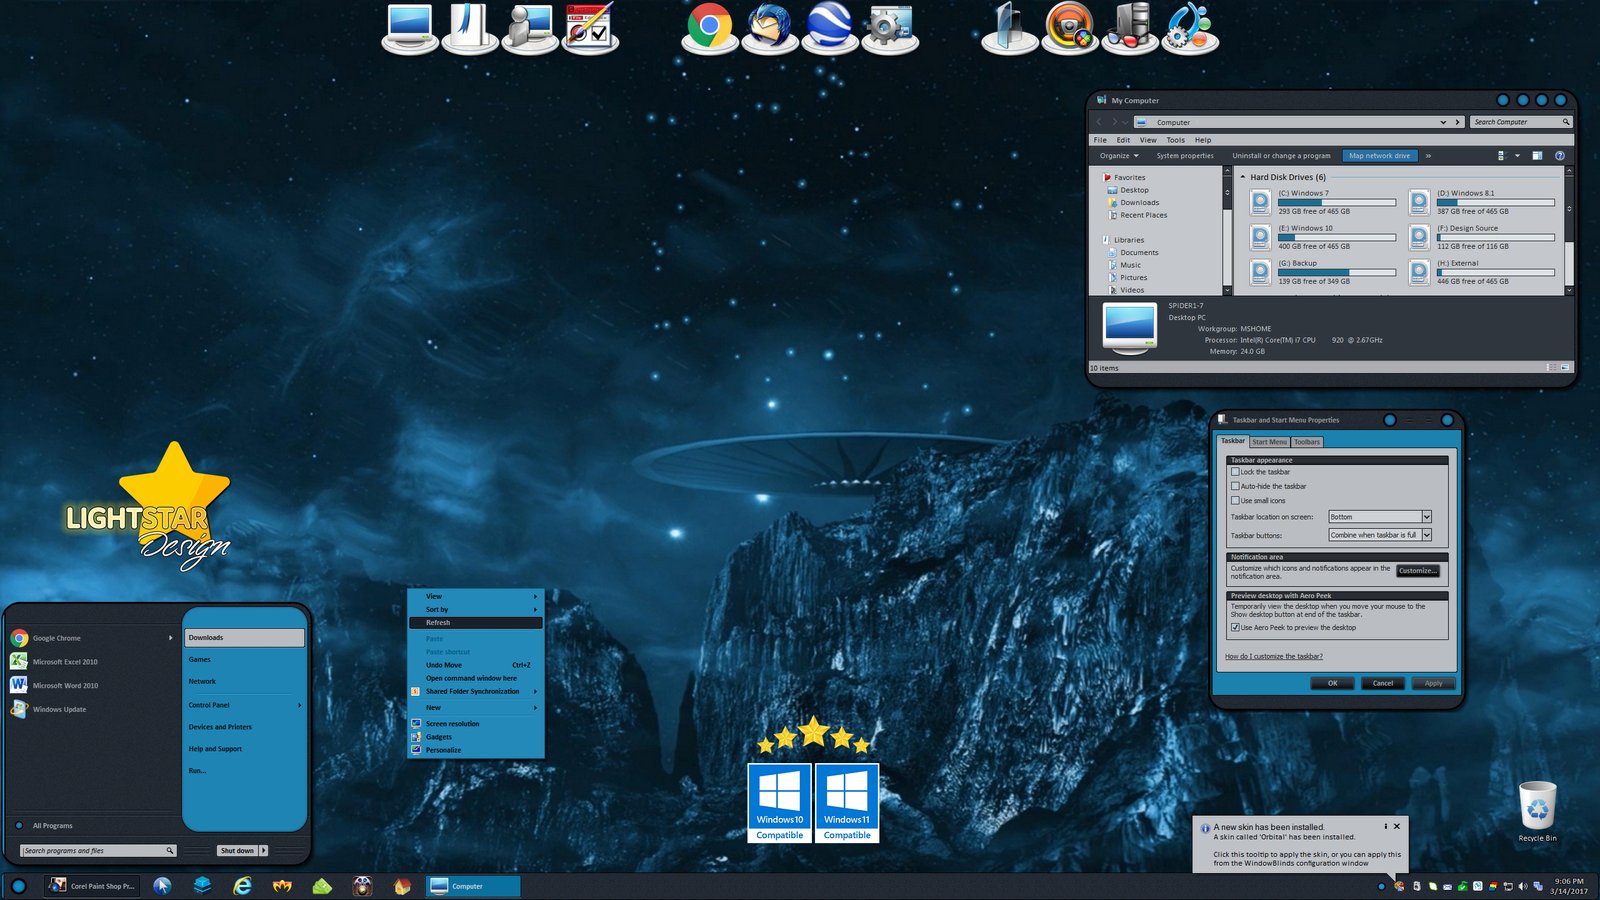Click the OK button in Taskbar Properties
Viewport: 1600px width, 900px height.
point(1332,684)
